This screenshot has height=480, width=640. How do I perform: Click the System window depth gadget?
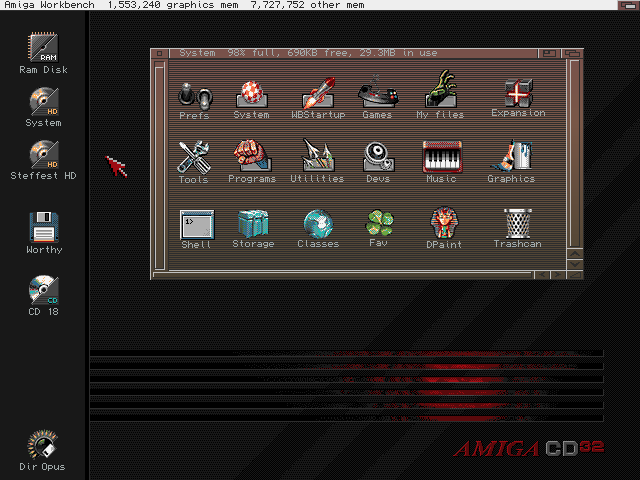coord(572,53)
